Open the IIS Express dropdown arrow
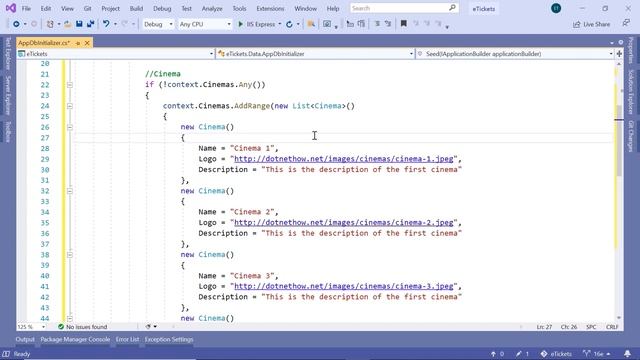640x360 pixels. coord(280,24)
